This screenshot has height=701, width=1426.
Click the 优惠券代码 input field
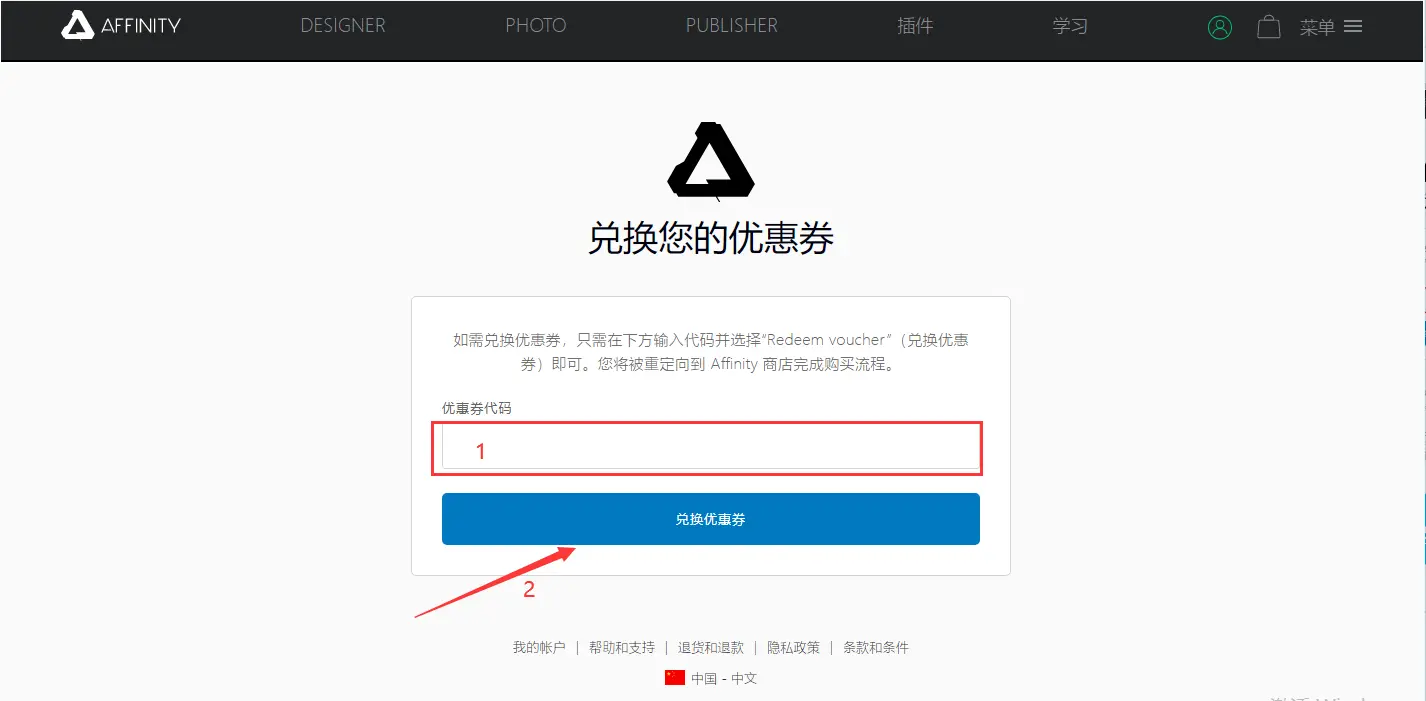point(711,448)
